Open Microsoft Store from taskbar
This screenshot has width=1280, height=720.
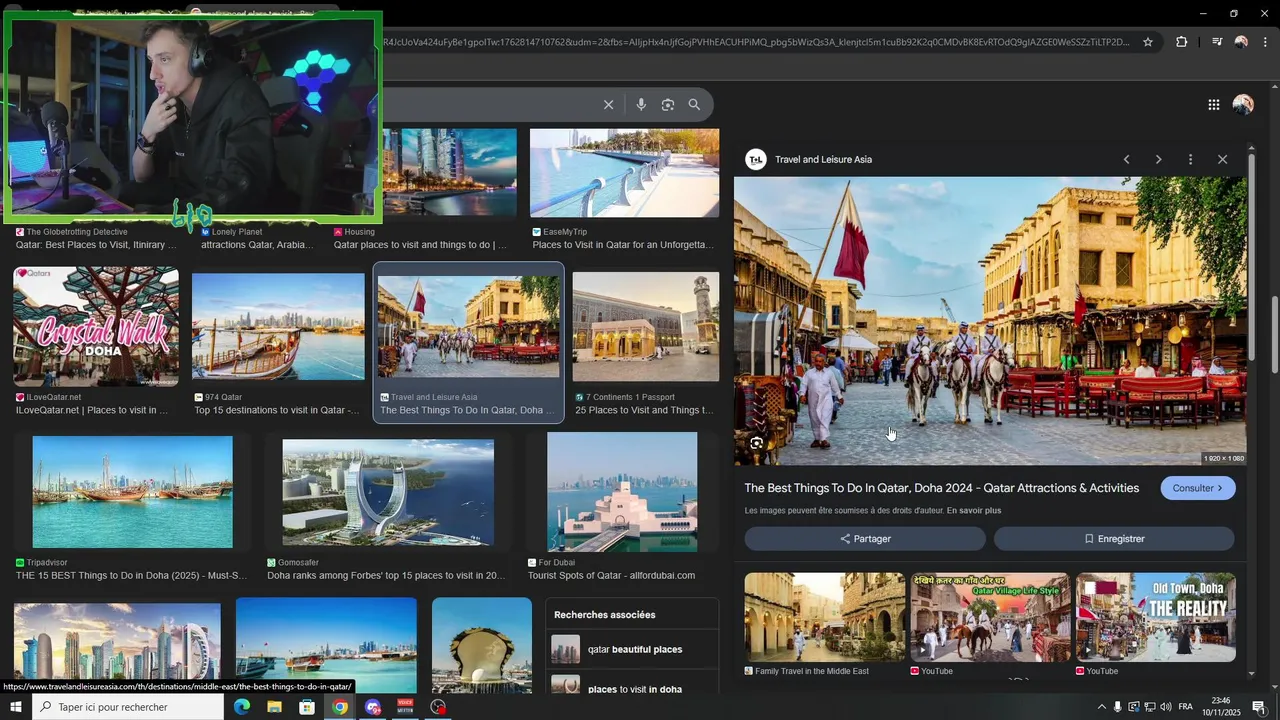coord(307,707)
